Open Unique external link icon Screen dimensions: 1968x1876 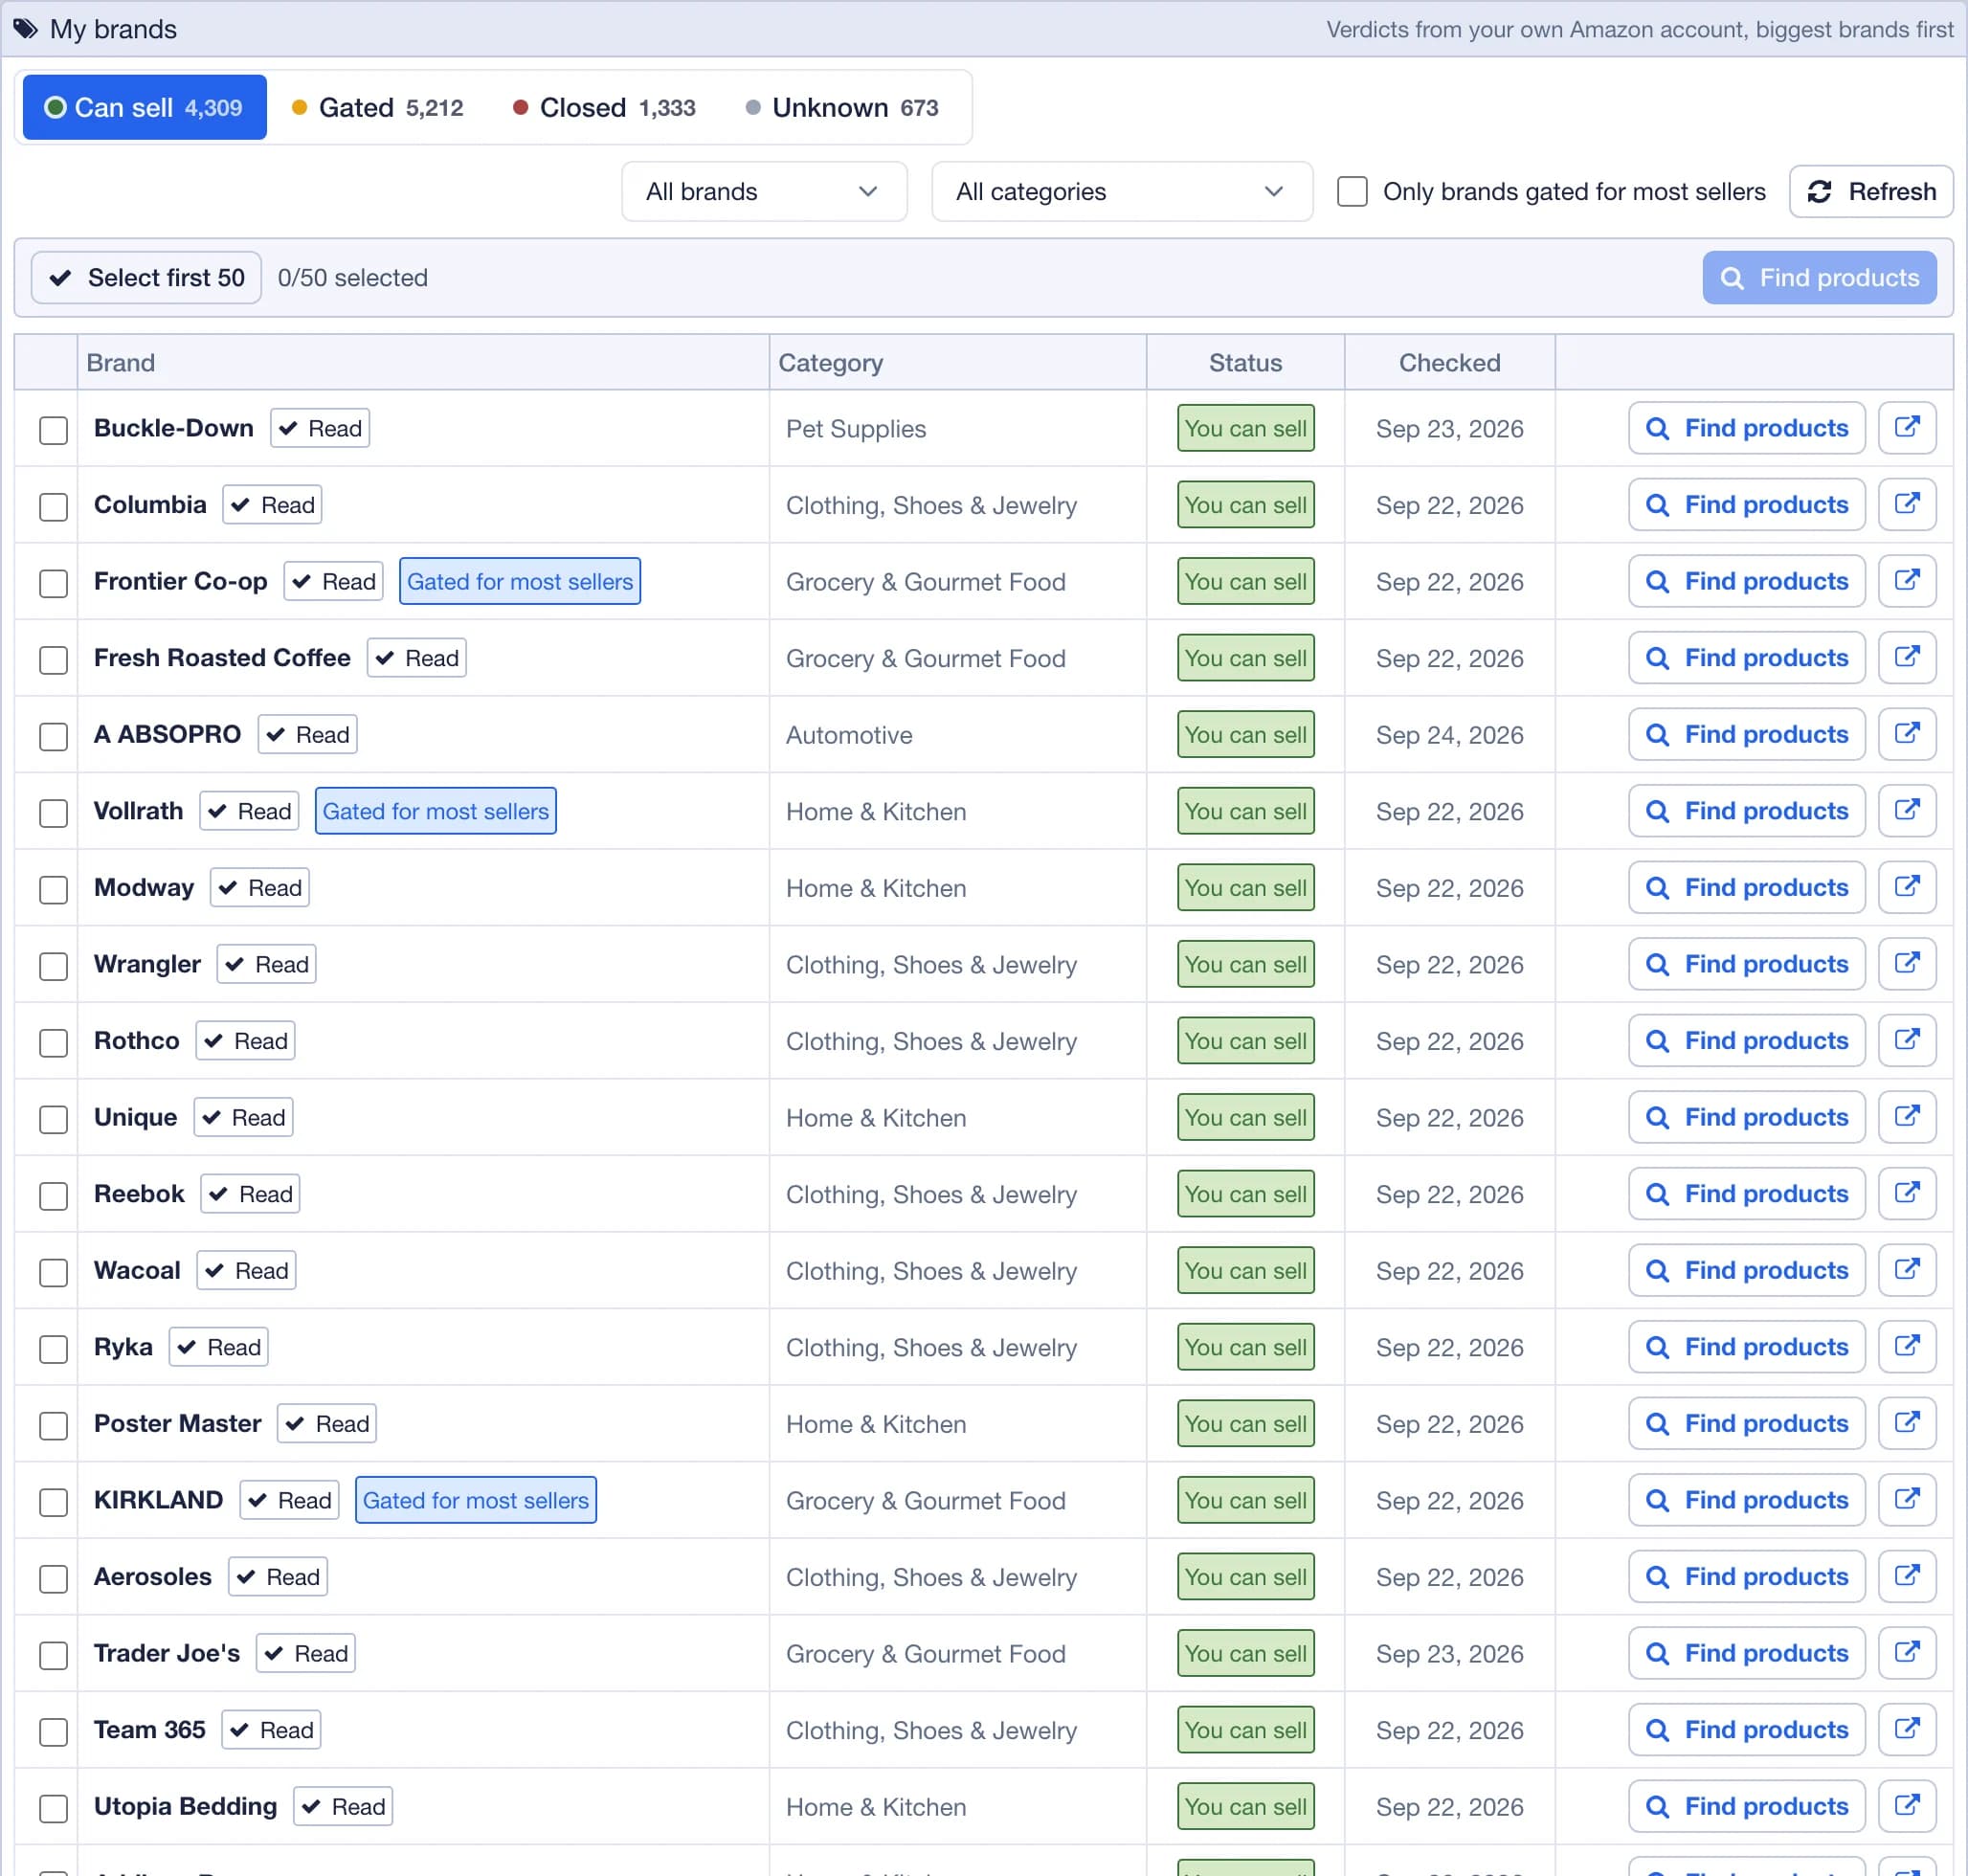[1906, 1117]
